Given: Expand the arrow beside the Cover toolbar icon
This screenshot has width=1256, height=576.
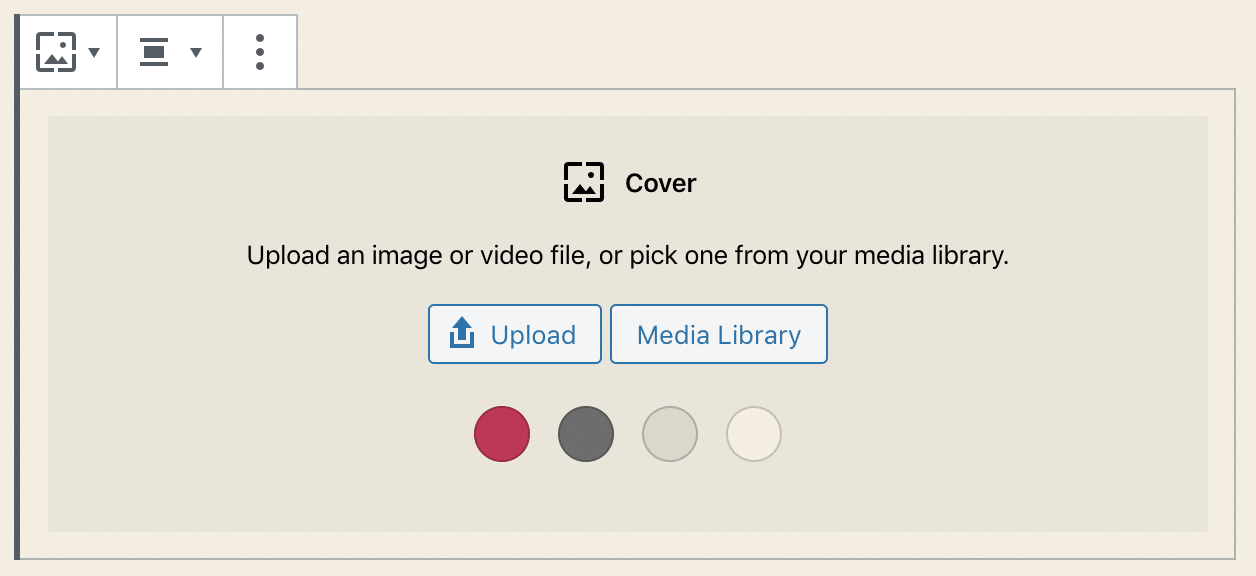Looking at the screenshot, I should tap(95, 52).
